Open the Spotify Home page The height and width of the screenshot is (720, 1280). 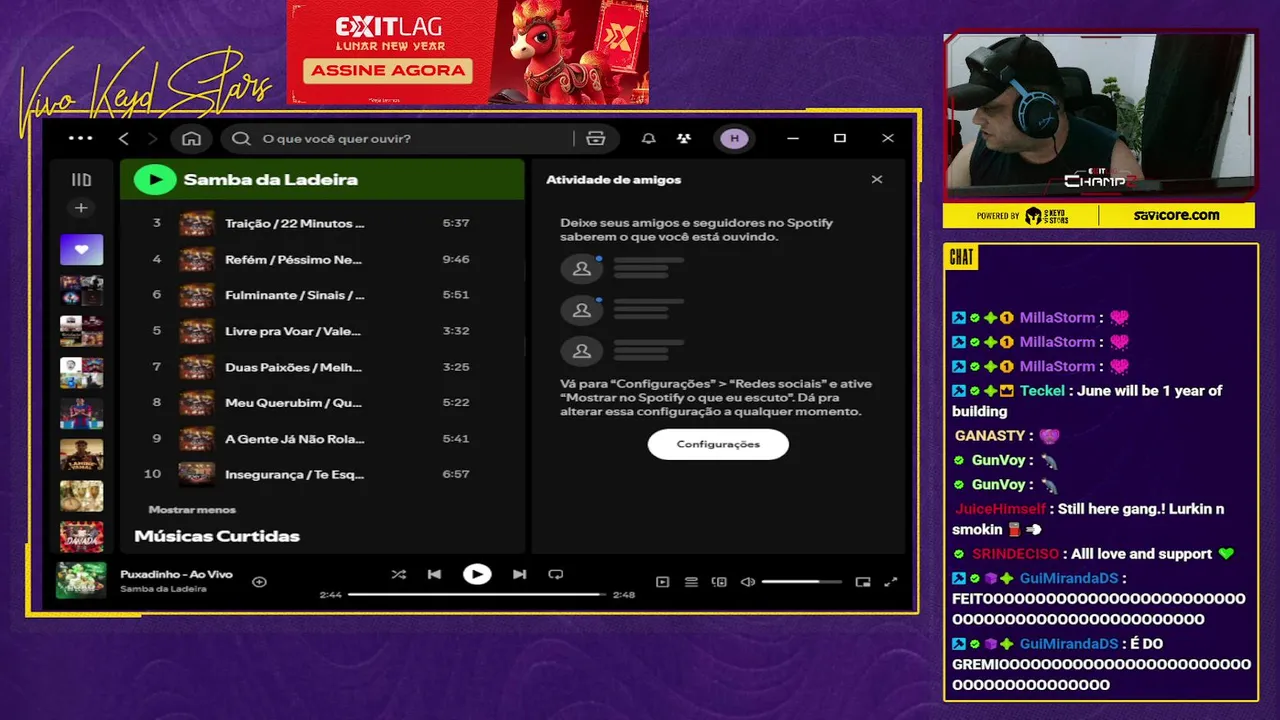[191, 138]
